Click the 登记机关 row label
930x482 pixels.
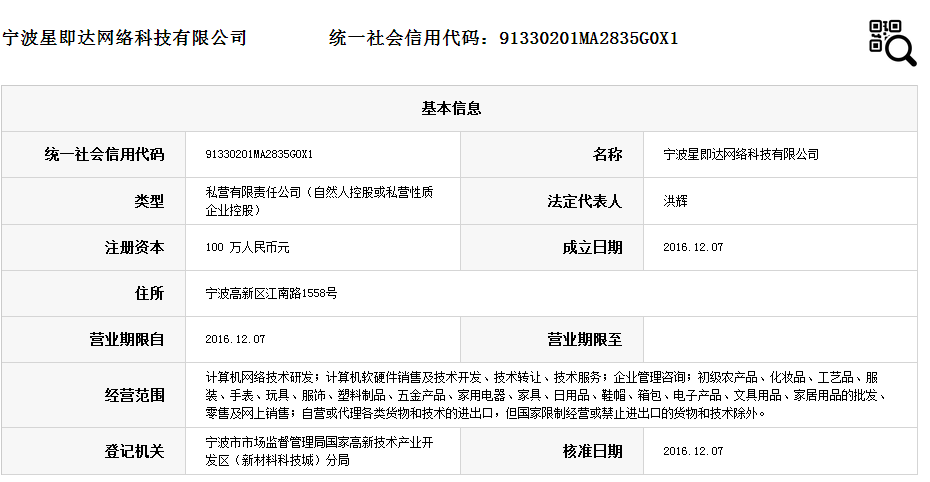pyautogui.click(x=134, y=452)
